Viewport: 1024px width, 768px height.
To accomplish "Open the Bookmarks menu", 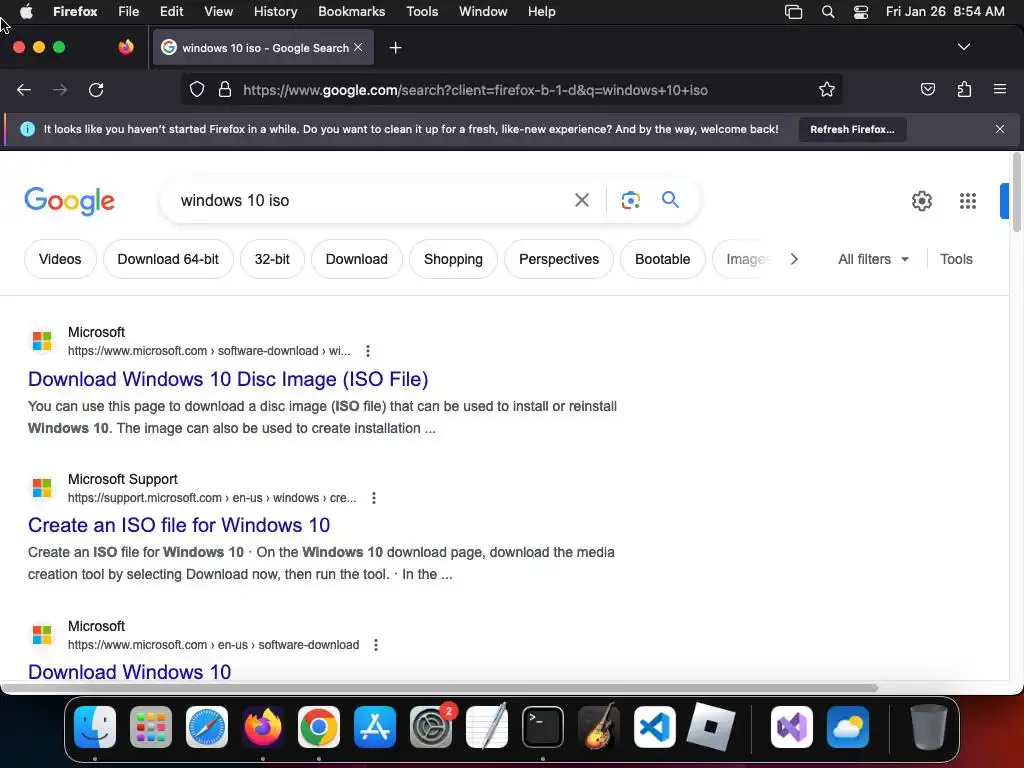I will [351, 12].
